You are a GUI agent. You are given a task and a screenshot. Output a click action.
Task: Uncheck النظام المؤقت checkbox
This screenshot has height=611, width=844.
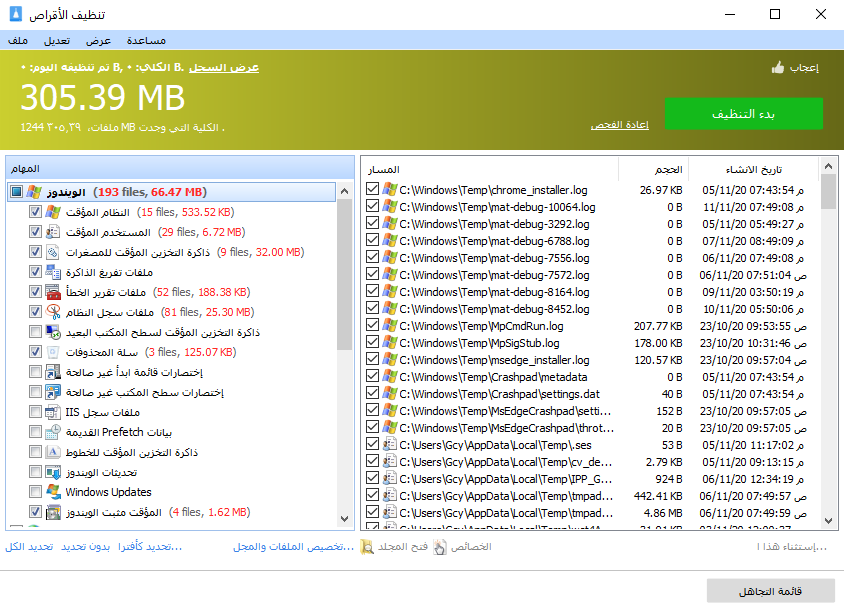[35, 212]
